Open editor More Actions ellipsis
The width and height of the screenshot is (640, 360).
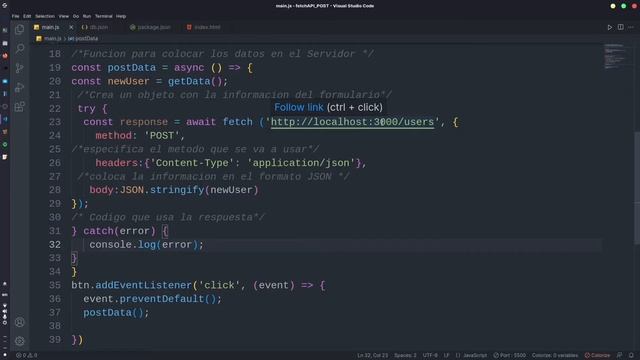click(631, 27)
